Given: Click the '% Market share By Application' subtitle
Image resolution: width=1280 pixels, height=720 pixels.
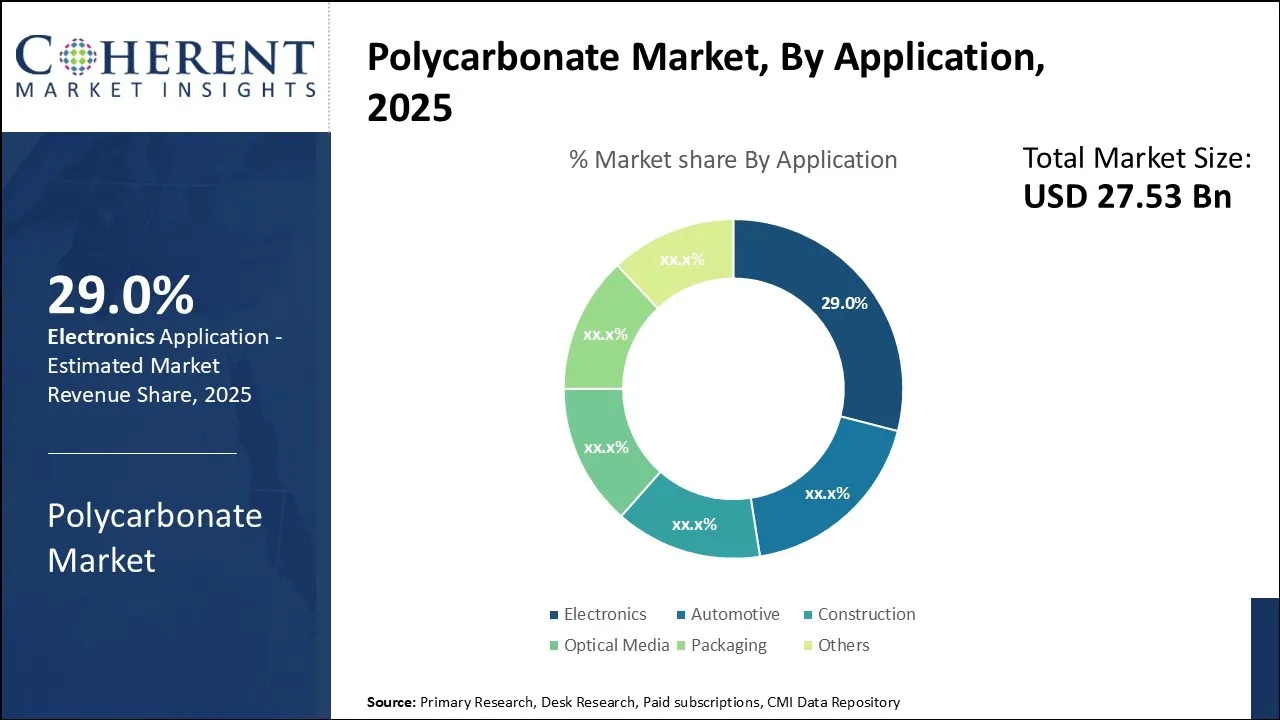Looking at the screenshot, I should 733,160.
